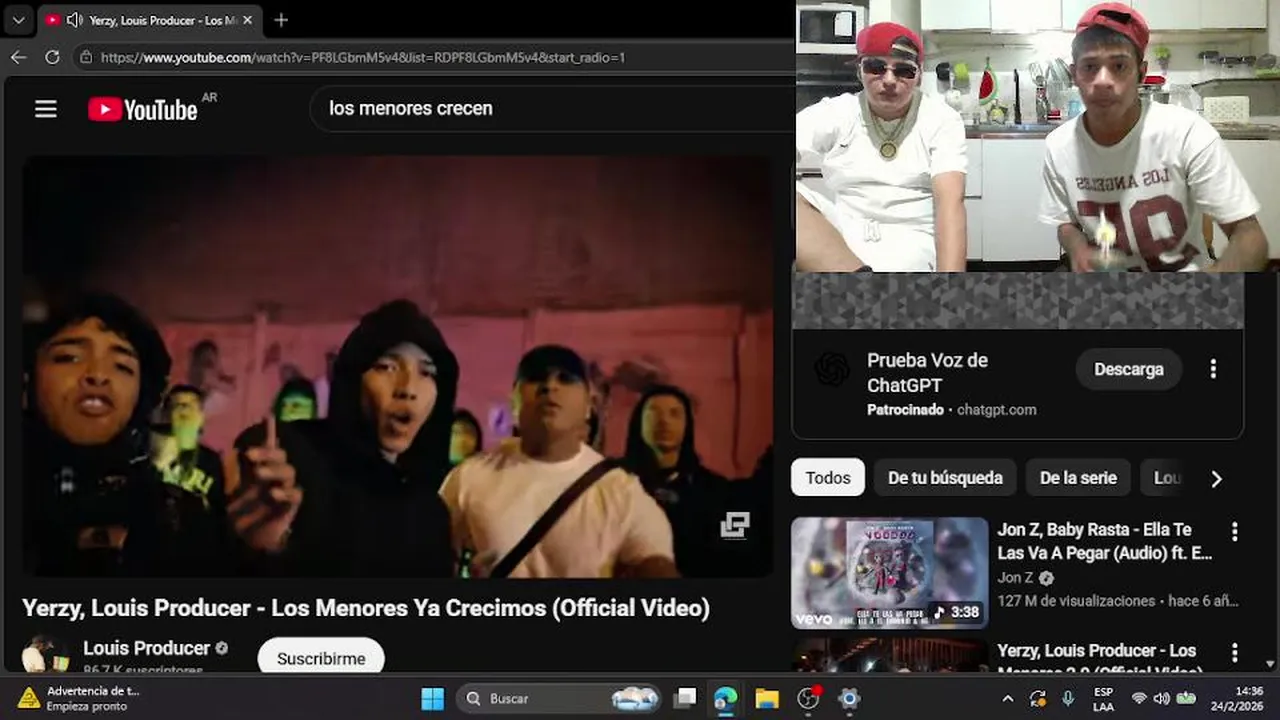Screen dimensions: 1280x720
Task: Mute the tab via its speaker icon
Action: [73, 20]
